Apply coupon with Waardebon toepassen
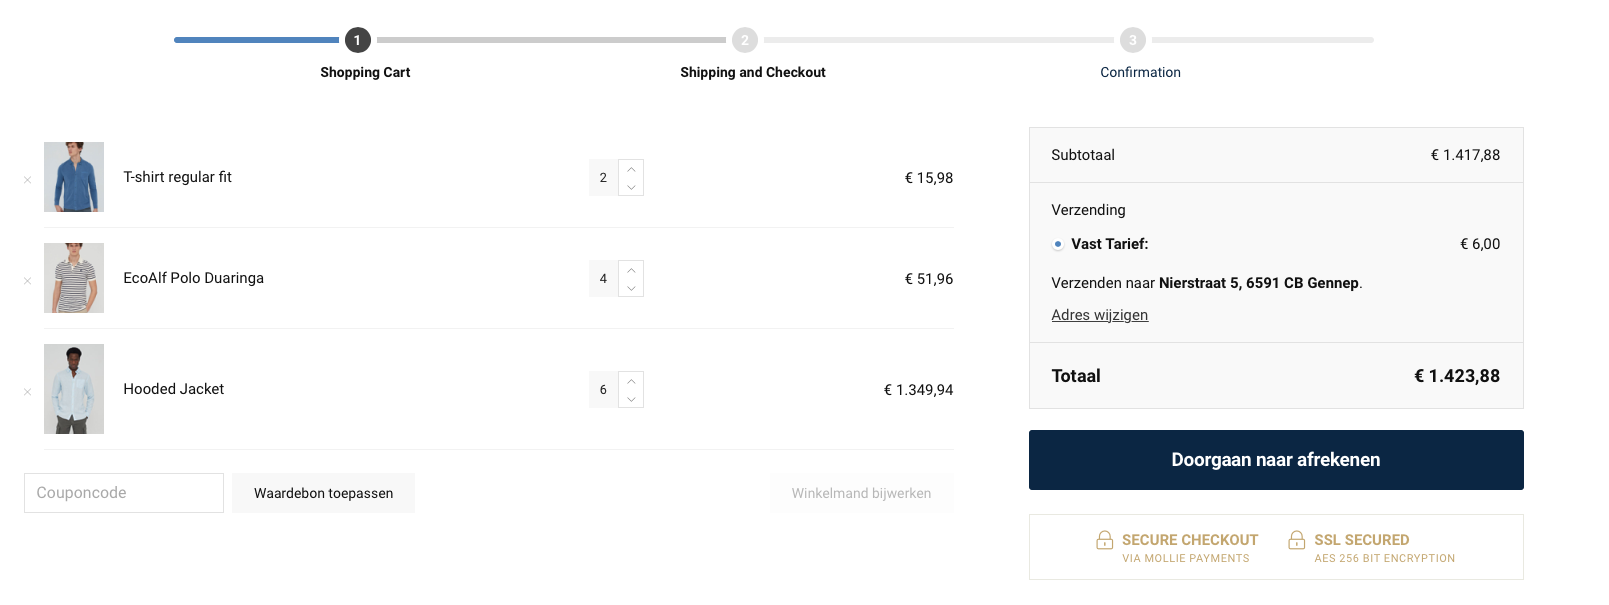Viewport: 1609px width, 605px height. [323, 493]
